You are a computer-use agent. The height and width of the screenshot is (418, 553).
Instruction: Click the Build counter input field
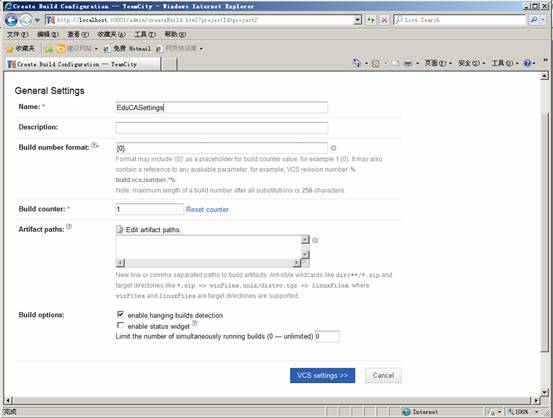pyautogui.click(x=150, y=209)
